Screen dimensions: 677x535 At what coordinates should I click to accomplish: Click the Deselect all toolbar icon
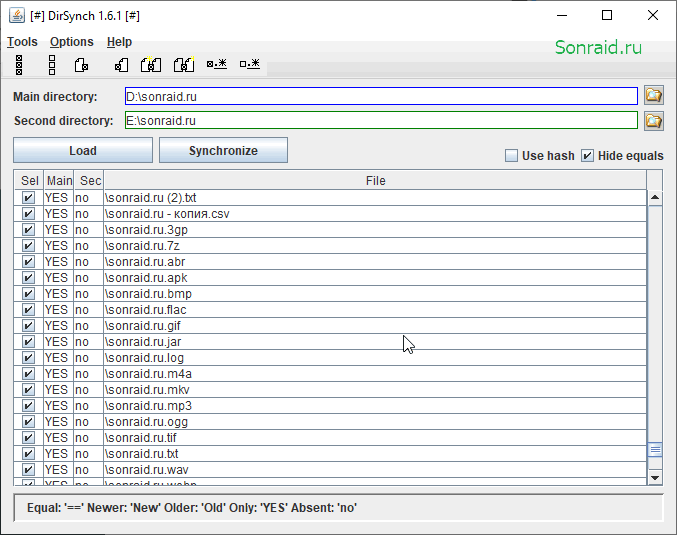pos(52,65)
